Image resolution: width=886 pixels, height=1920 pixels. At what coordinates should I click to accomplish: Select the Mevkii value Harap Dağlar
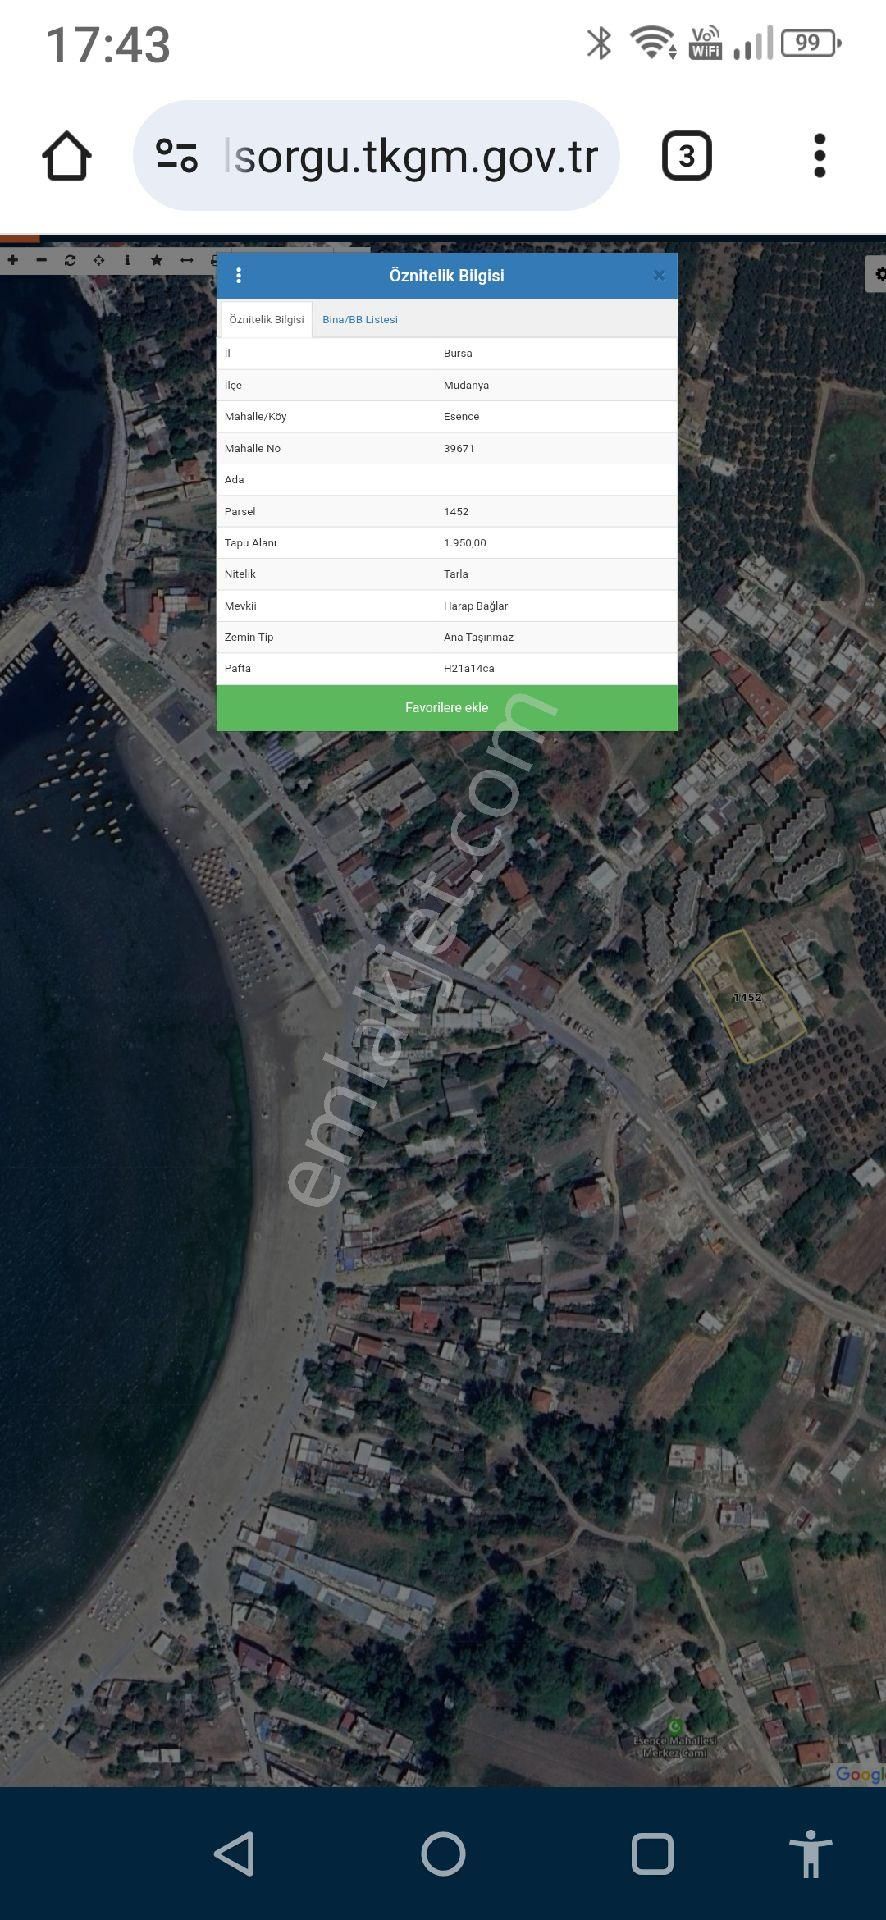coord(476,606)
